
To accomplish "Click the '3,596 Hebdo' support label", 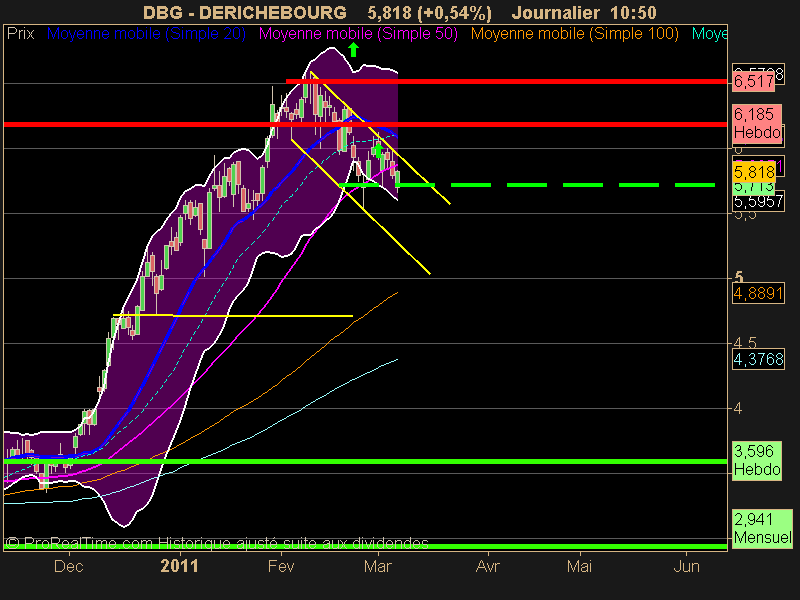I will click(x=757, y=460).
